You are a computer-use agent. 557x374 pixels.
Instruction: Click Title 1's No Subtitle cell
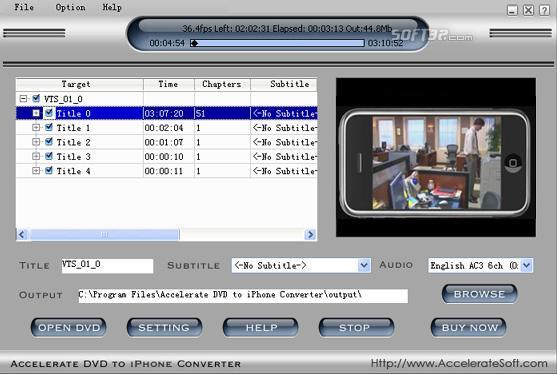[284, 128]
